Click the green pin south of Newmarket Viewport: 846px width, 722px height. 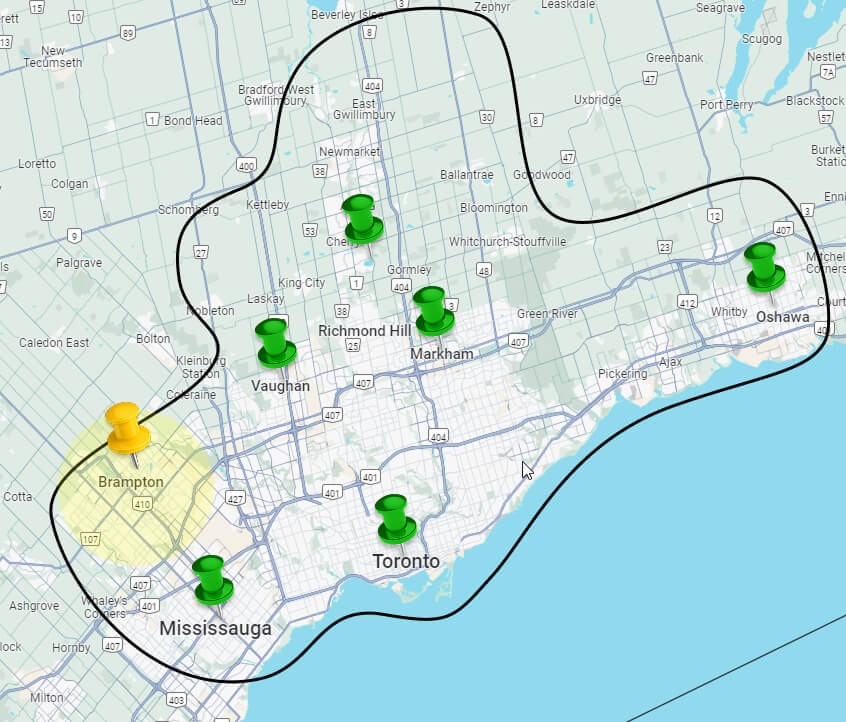click(x=361, y=217)
